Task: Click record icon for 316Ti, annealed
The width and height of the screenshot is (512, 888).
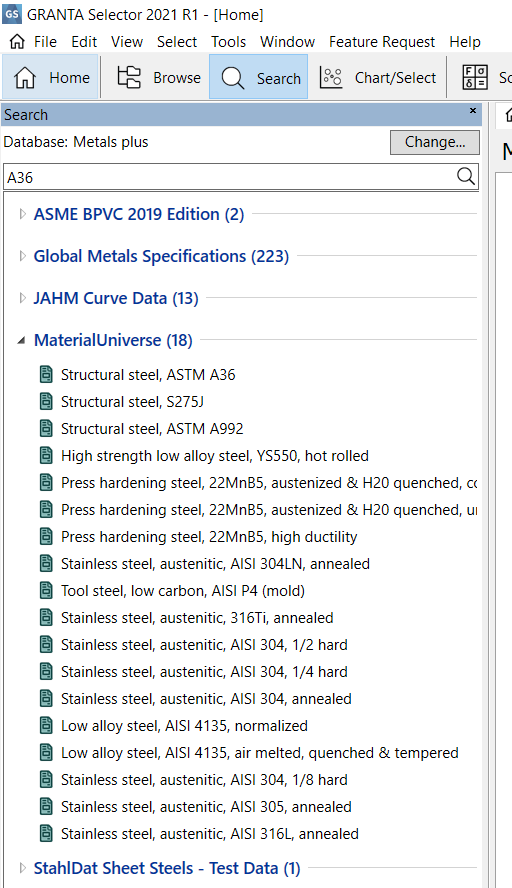Action: coord(46,618)
